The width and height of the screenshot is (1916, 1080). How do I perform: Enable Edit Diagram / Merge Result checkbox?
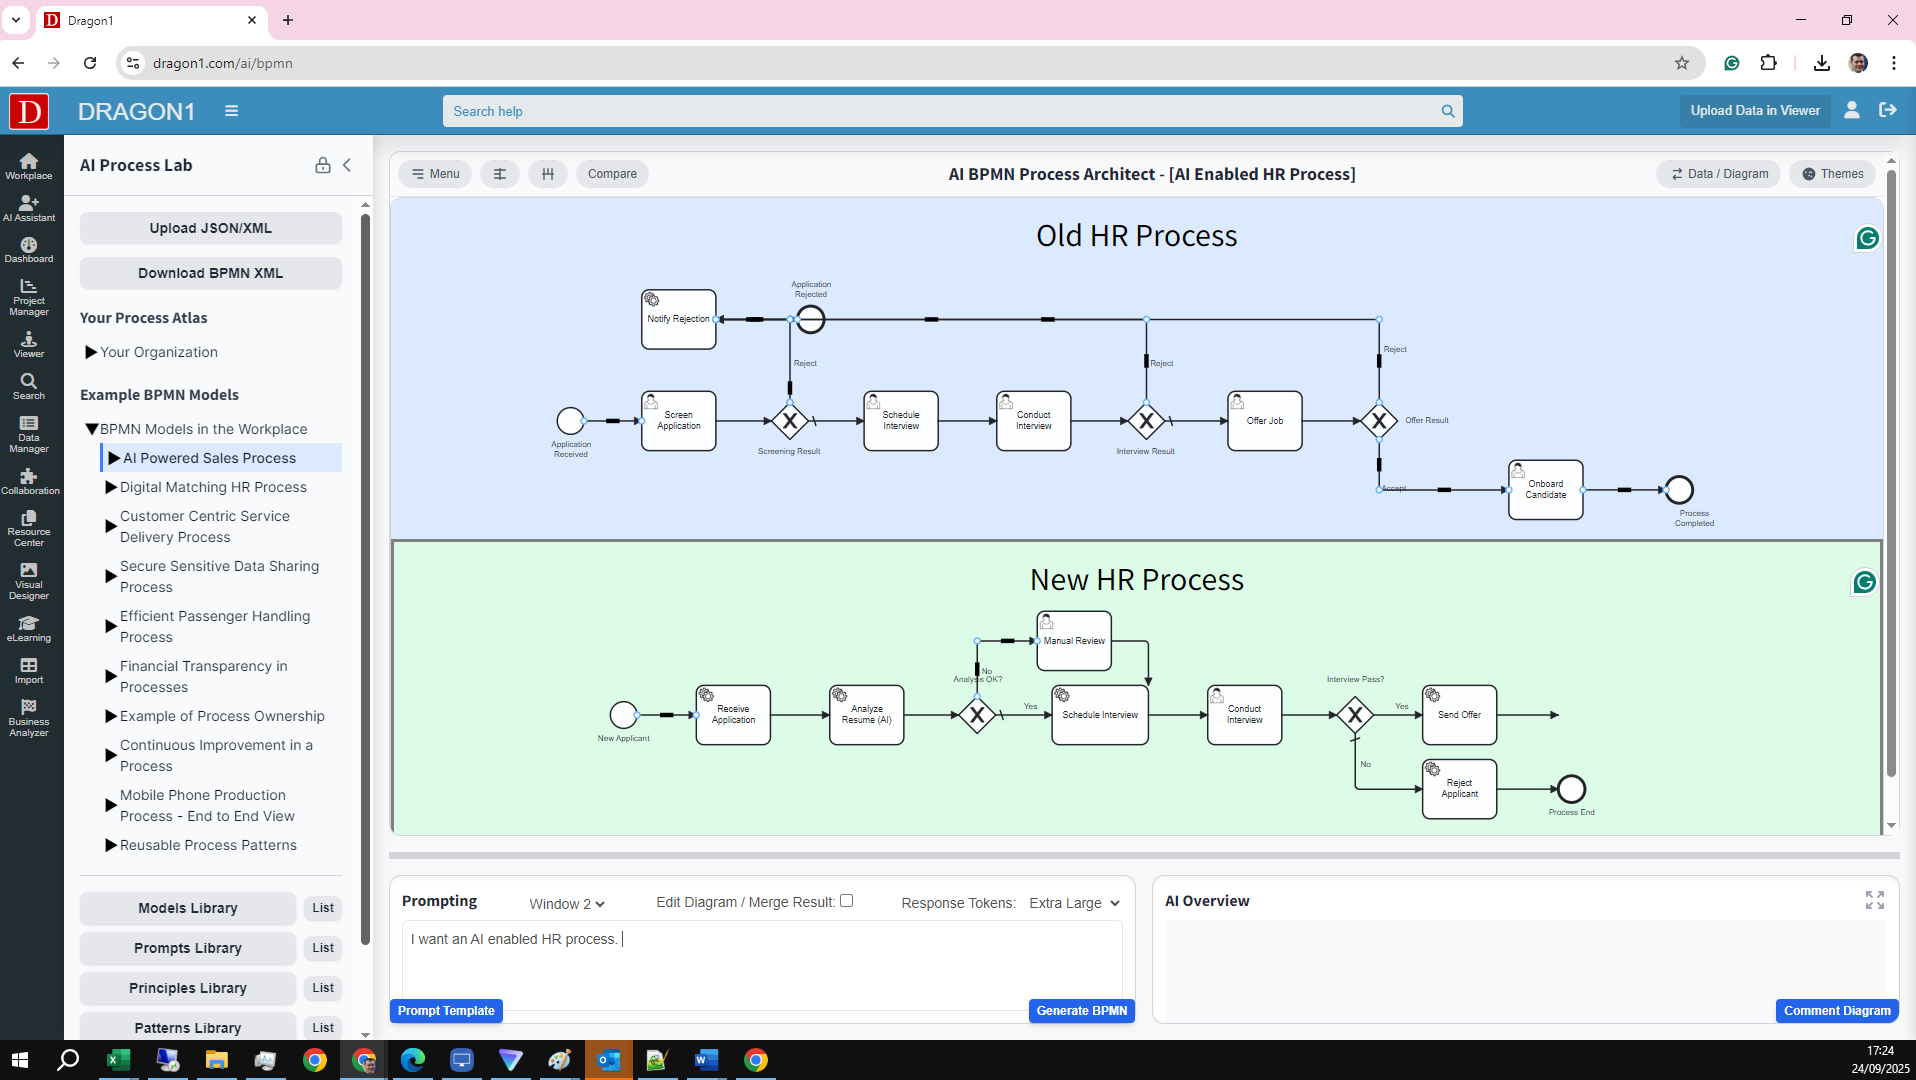click(x=847, y=900)
